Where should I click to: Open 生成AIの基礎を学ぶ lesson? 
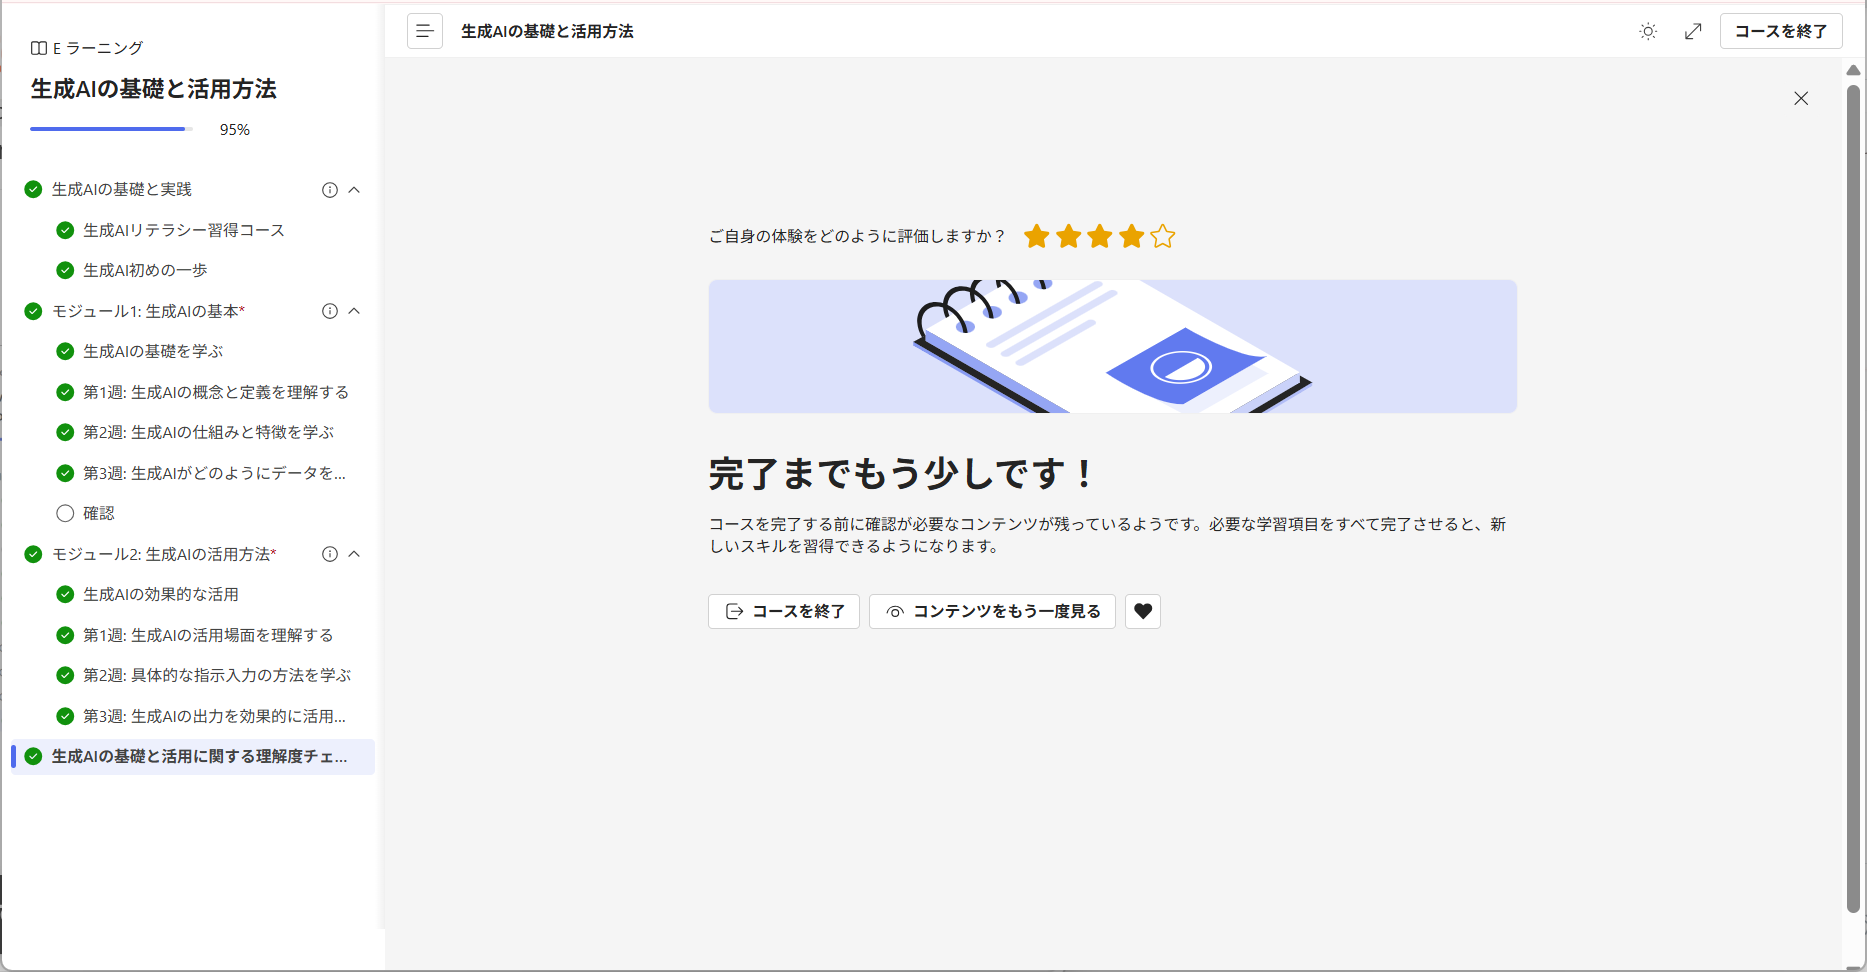[x=153, y=351]
